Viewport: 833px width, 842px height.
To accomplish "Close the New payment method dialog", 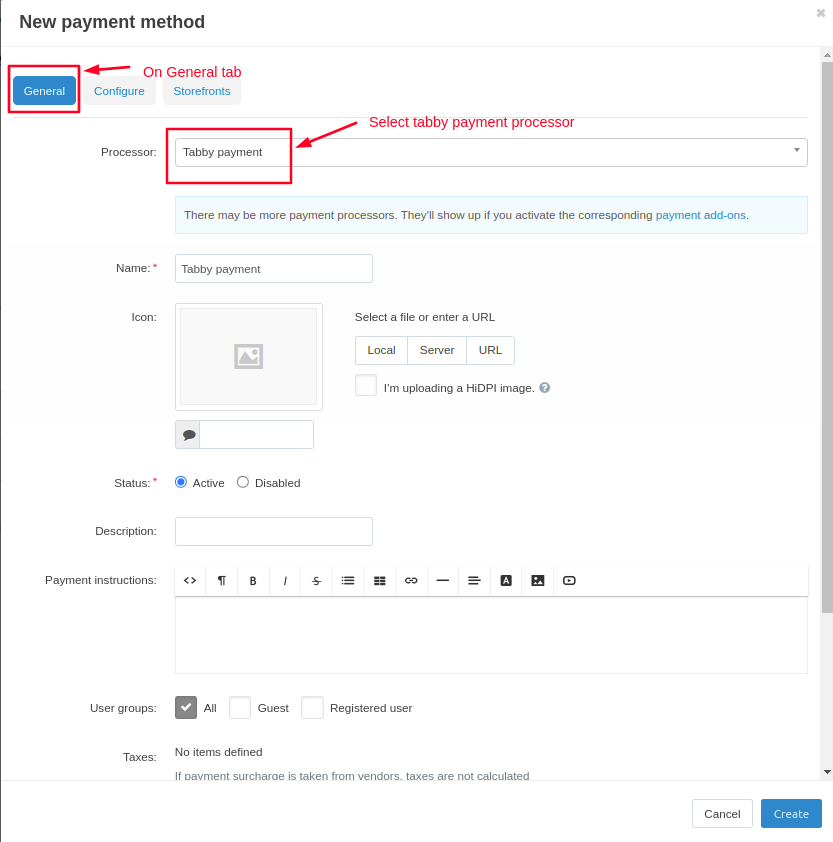I will (x=821, y=13).
